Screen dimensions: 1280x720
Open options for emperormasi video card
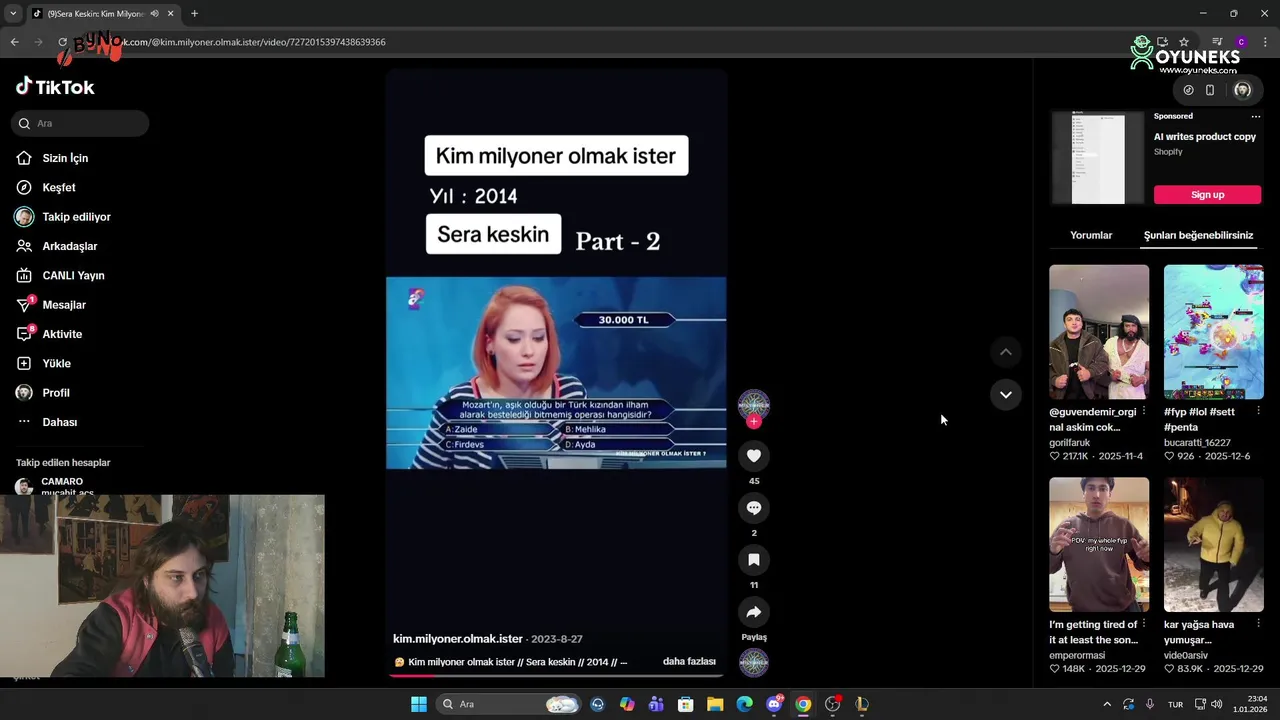1144,624
